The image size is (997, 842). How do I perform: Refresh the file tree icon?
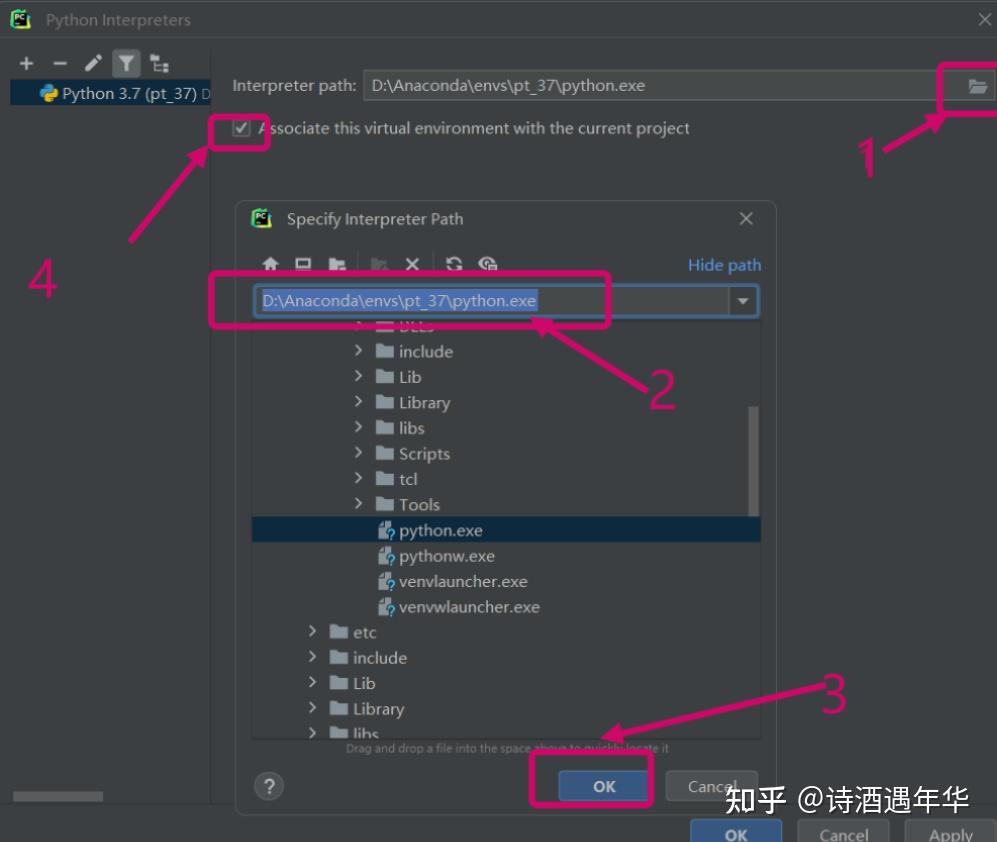tap(454, 264)
